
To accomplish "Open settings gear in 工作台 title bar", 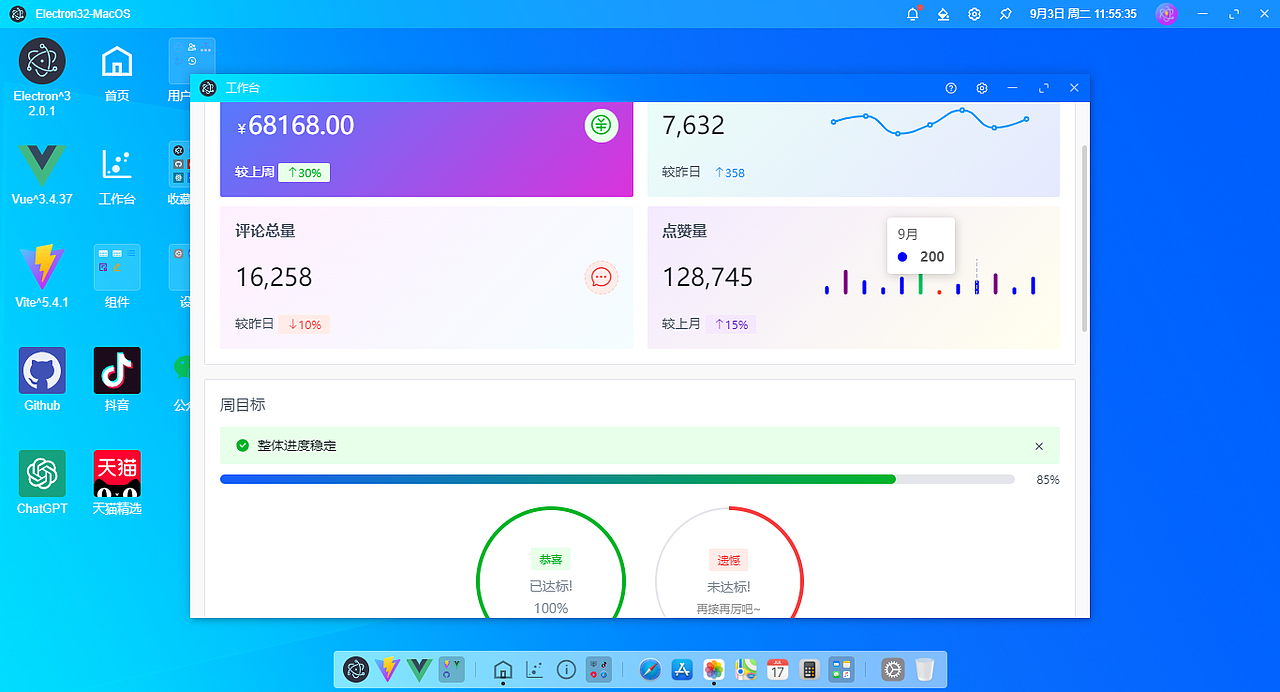I will (982, 88).
